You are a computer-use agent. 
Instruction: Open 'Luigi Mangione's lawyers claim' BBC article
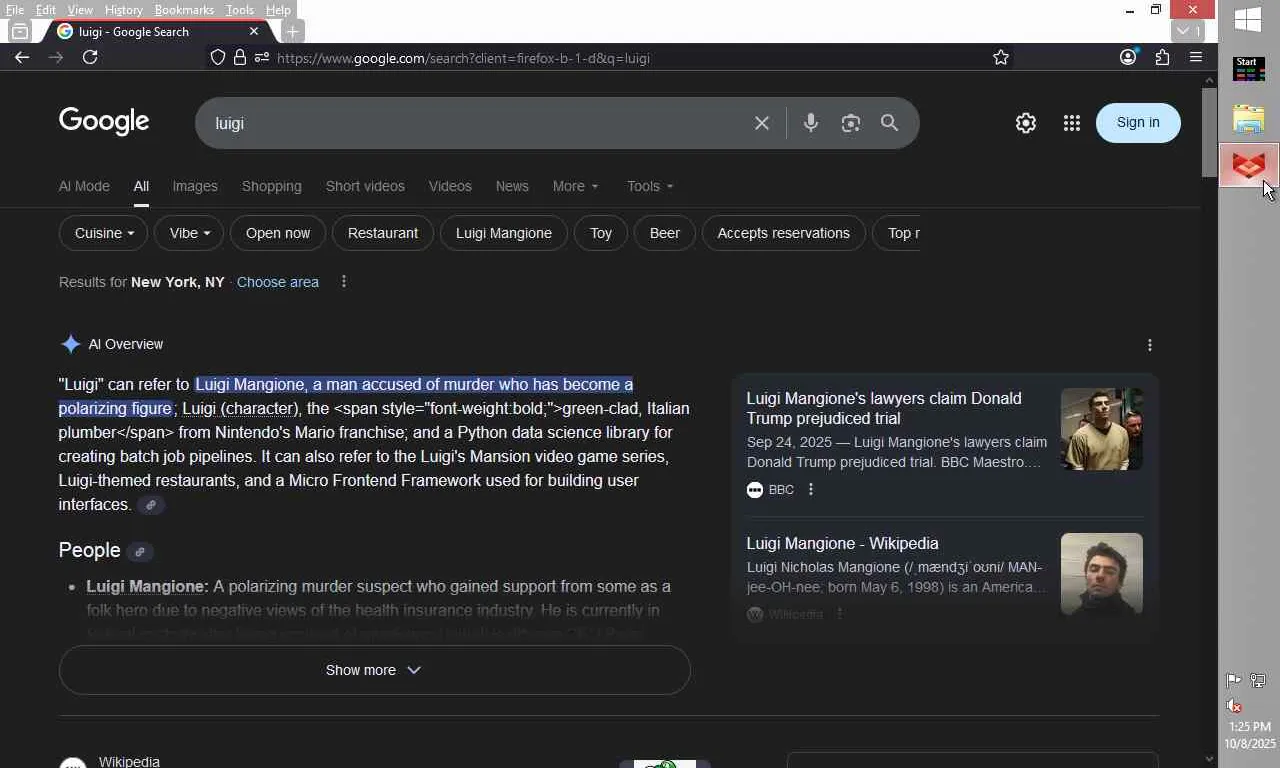pyautogui.click(x=884, y=408)
